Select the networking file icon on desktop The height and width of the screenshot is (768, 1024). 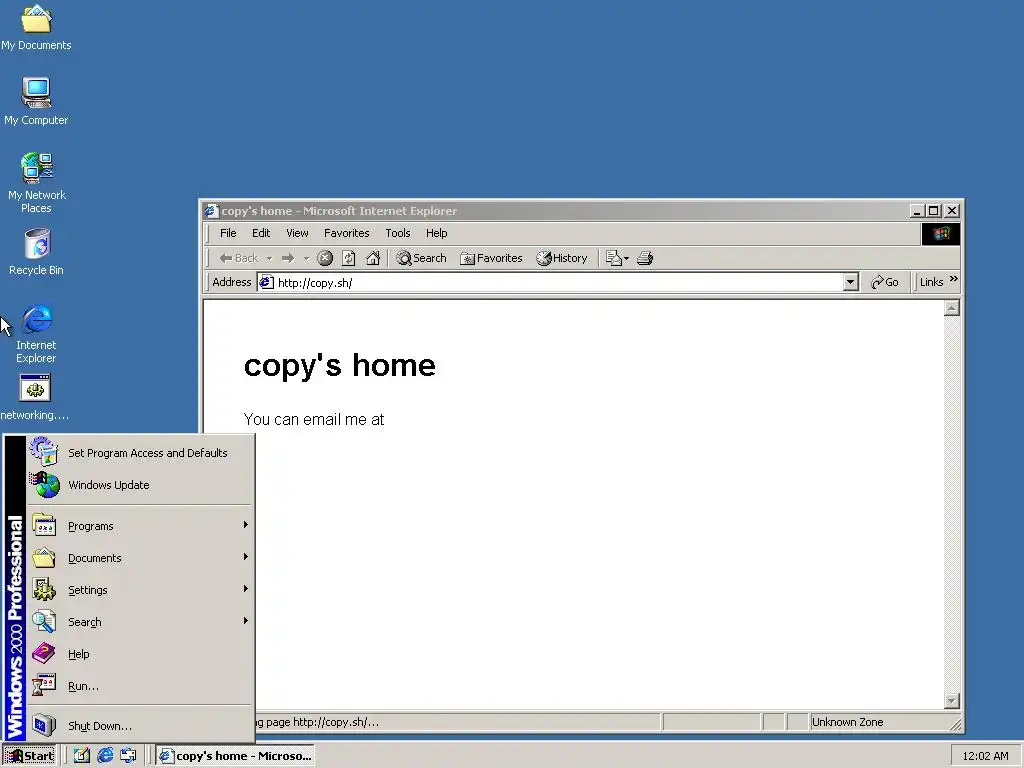pyautogui.click(x=35, y=397)
